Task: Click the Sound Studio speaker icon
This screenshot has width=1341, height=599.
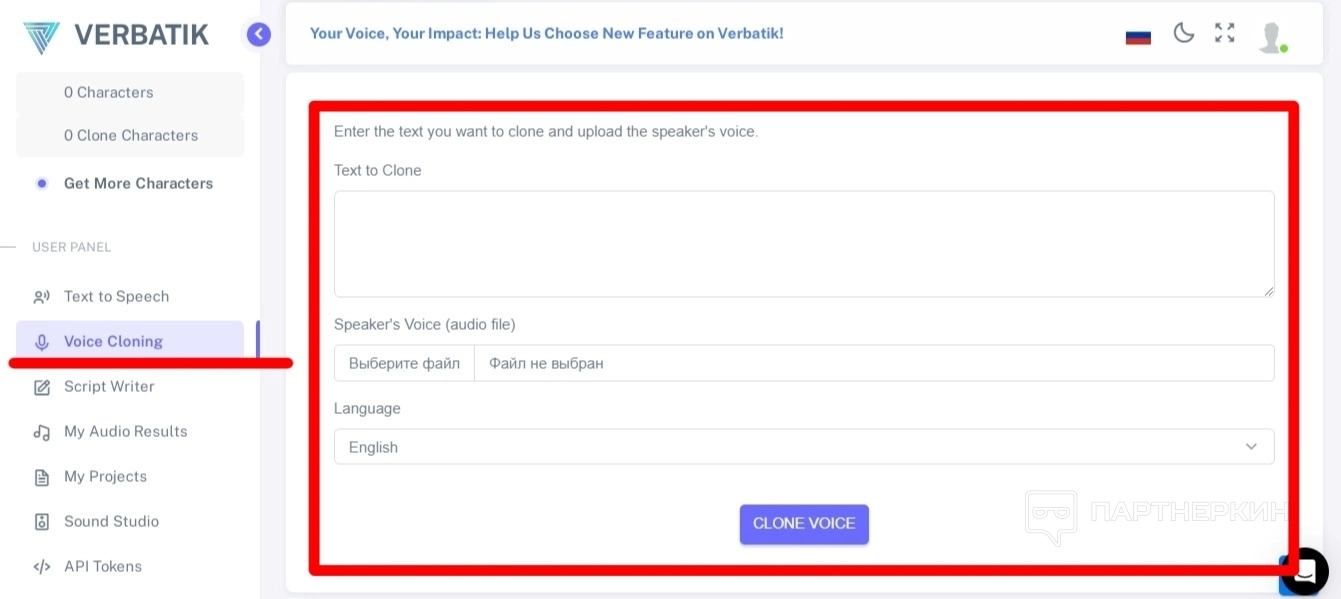Action: [42, 522]
